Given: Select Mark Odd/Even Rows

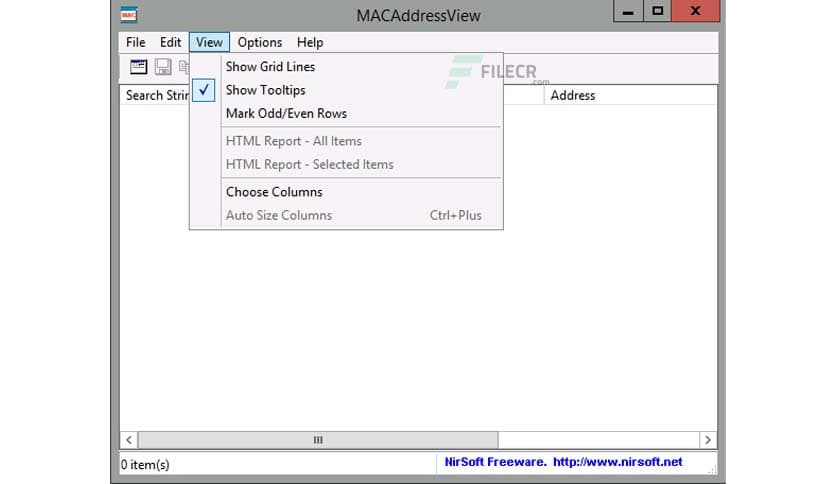Looking at the screenshot, I should (x=346, y=114).
